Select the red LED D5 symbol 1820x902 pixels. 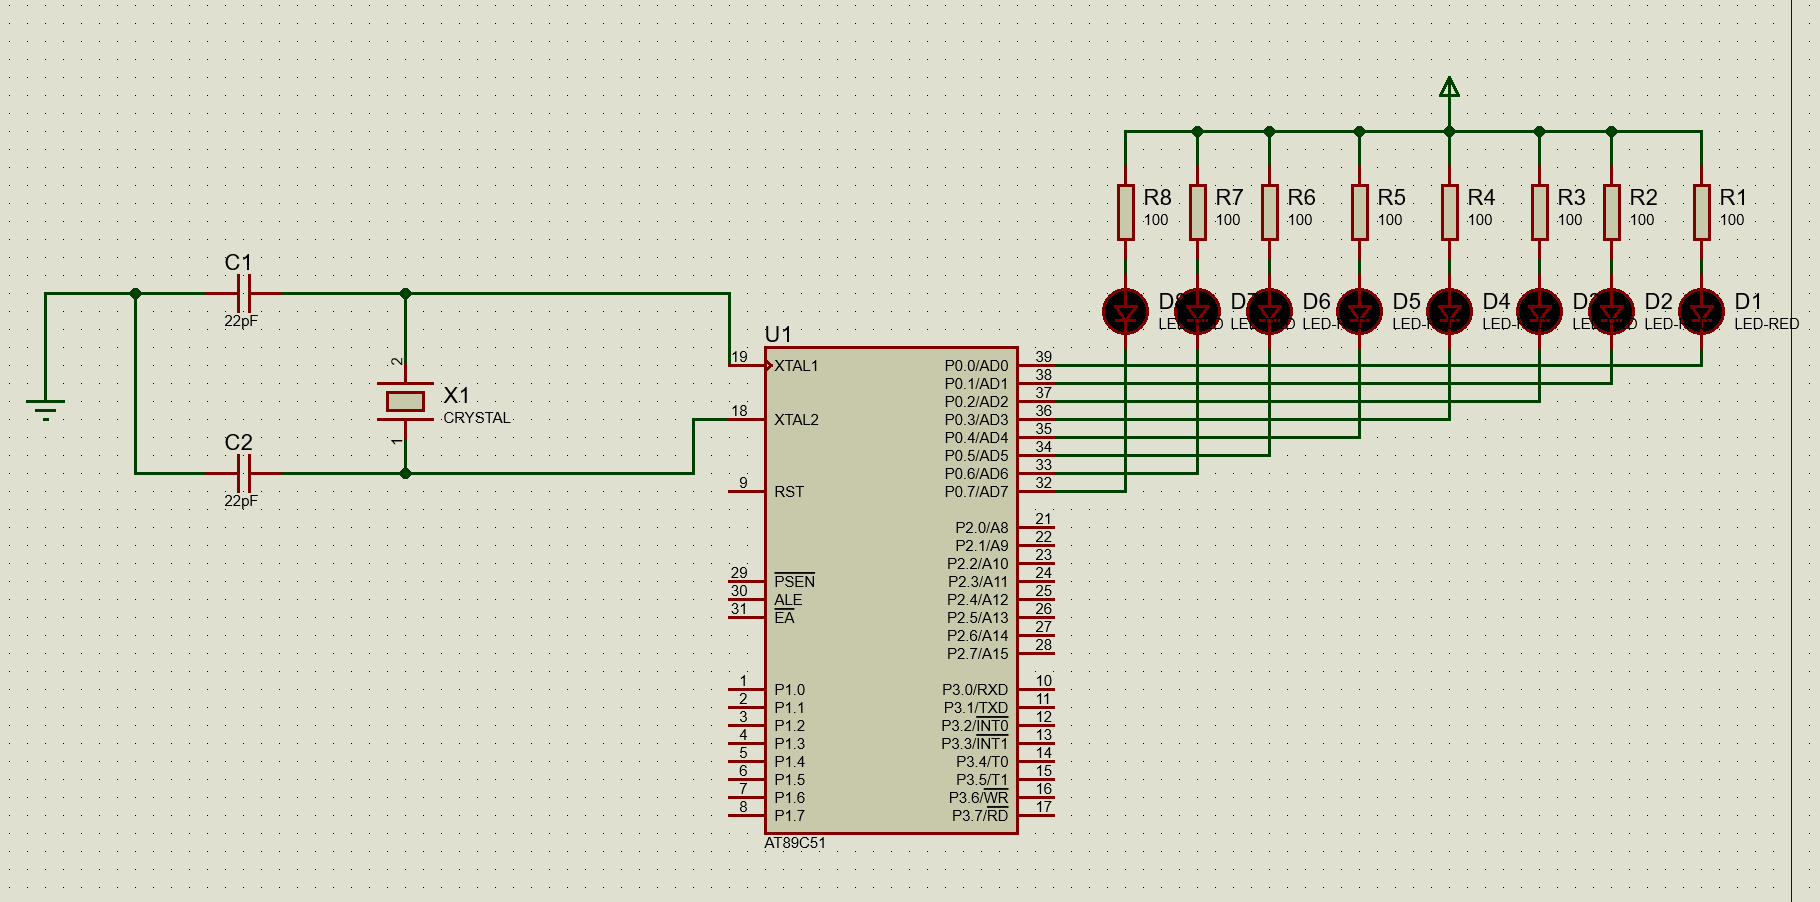click(x=1359, y=312)
